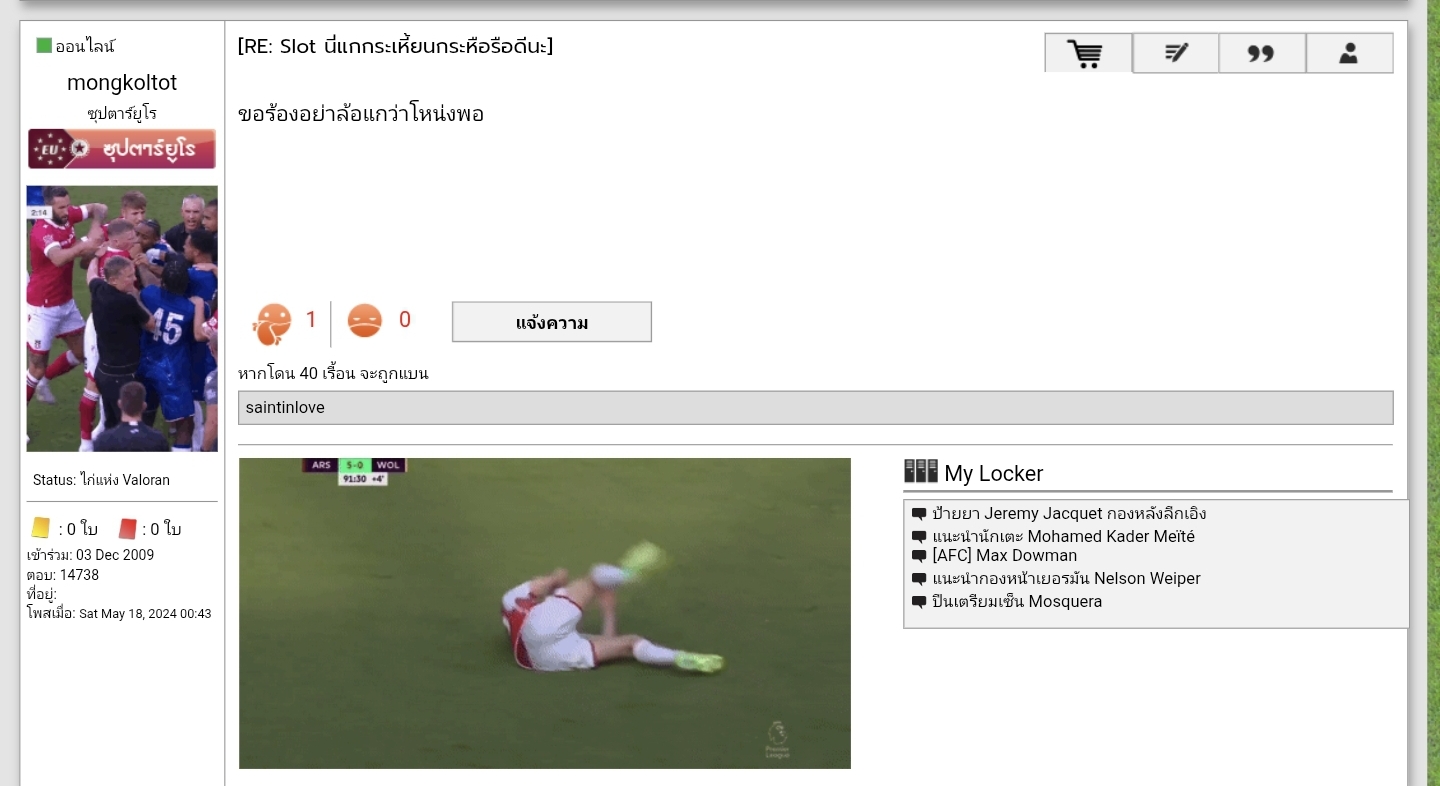The height and width of the screenshot is (786, 1440).
Task: Open the Mohamed Kader Meïté thread
Action: pos(1062,537)
